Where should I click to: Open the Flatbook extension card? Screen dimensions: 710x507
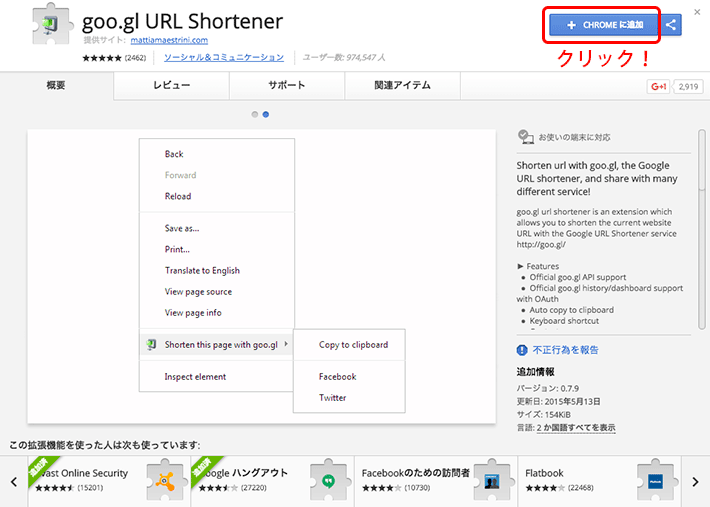coord(600,482)
